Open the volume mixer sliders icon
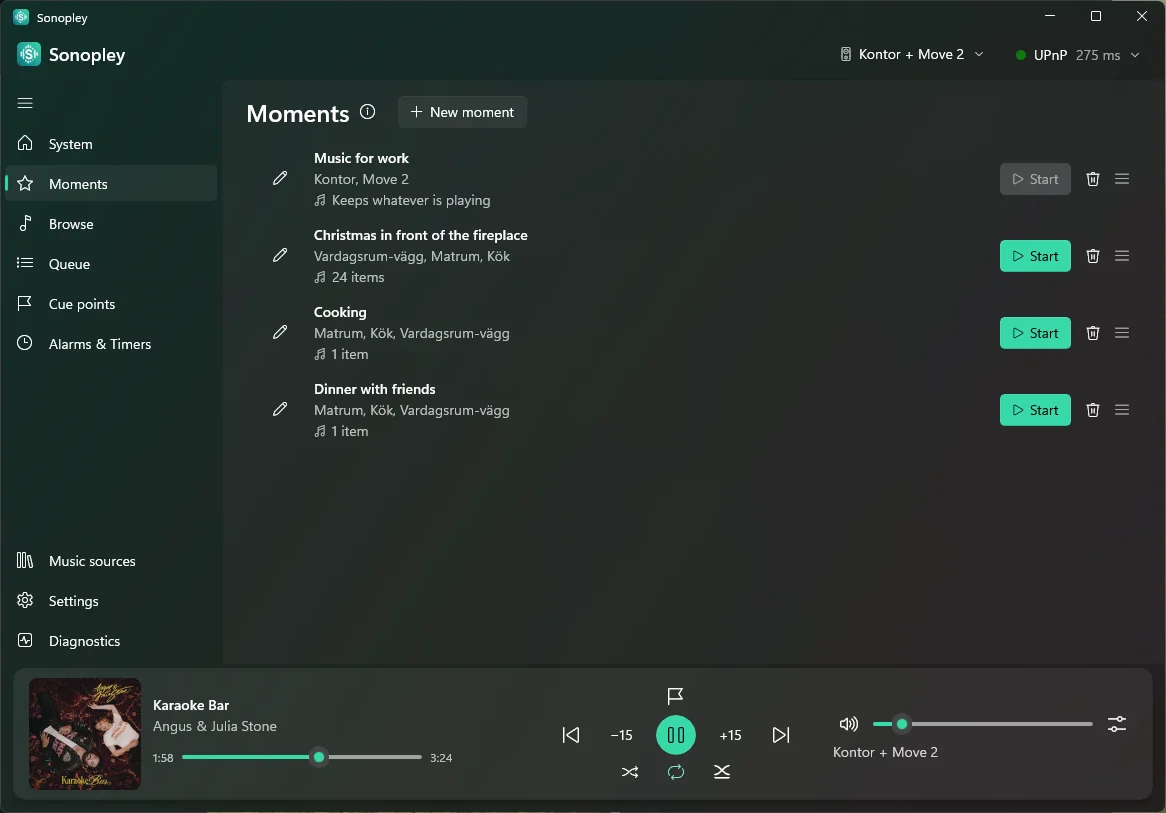This screenshot has height=813, width=1166. 1116,724
